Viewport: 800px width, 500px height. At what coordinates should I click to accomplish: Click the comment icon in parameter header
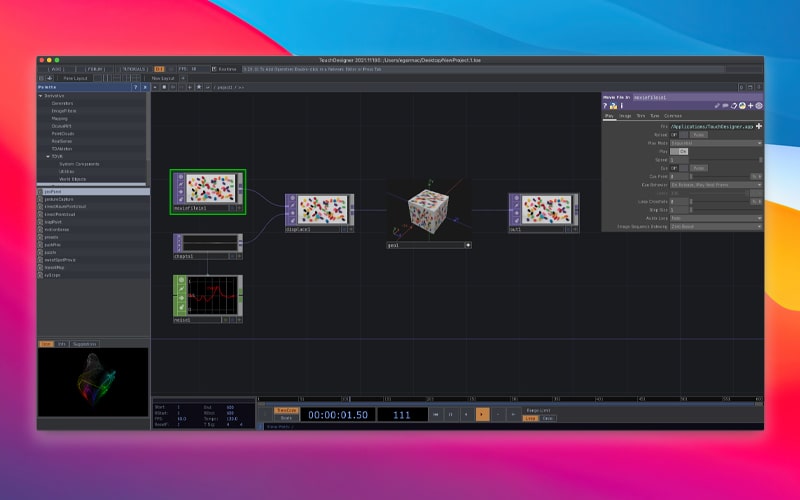click(726, 105)
